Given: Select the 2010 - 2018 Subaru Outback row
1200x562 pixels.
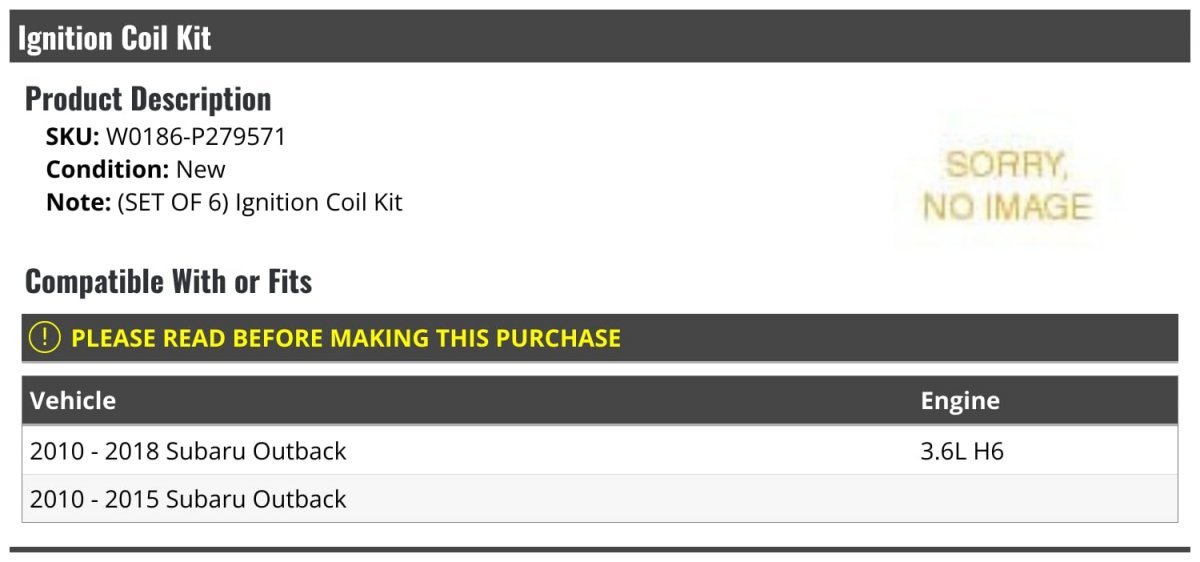Looking at the screenshot, I should point(600,451).
